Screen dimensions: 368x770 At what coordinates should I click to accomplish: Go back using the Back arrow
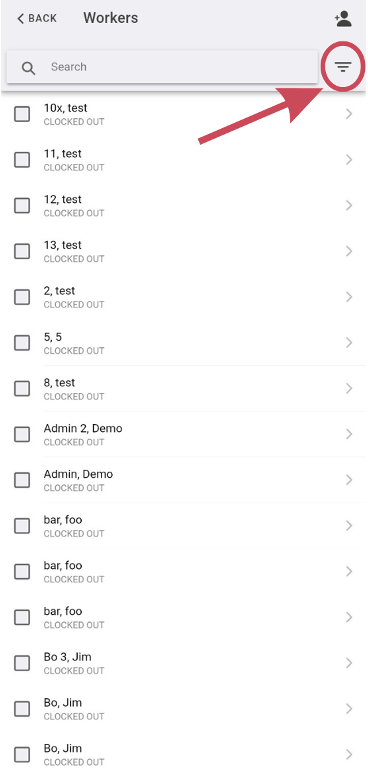coord(37,19)
